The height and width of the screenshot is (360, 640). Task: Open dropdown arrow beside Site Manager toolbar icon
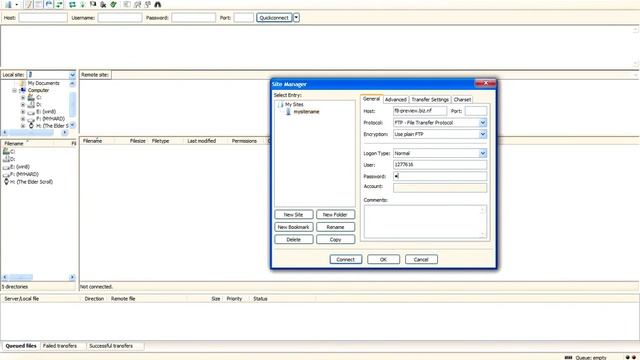17,4
